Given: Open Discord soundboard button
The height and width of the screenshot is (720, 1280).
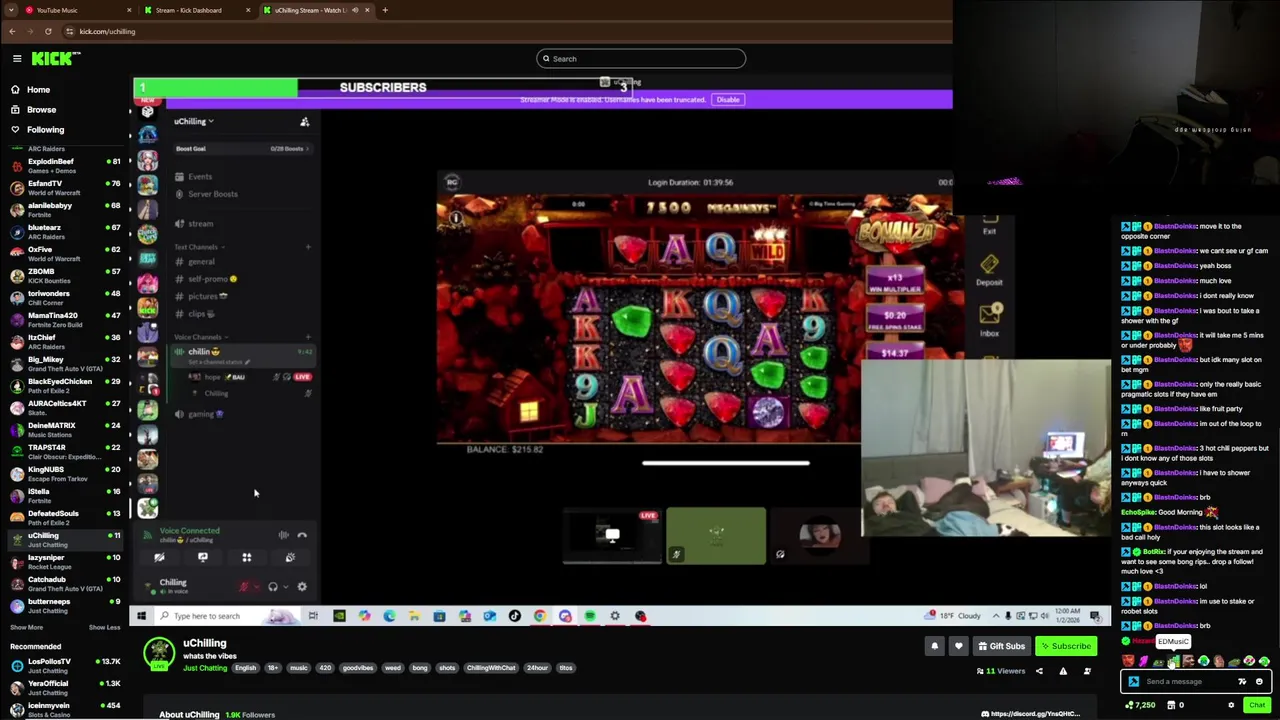Looking at the screenshot, I should [x=290, y=558].
